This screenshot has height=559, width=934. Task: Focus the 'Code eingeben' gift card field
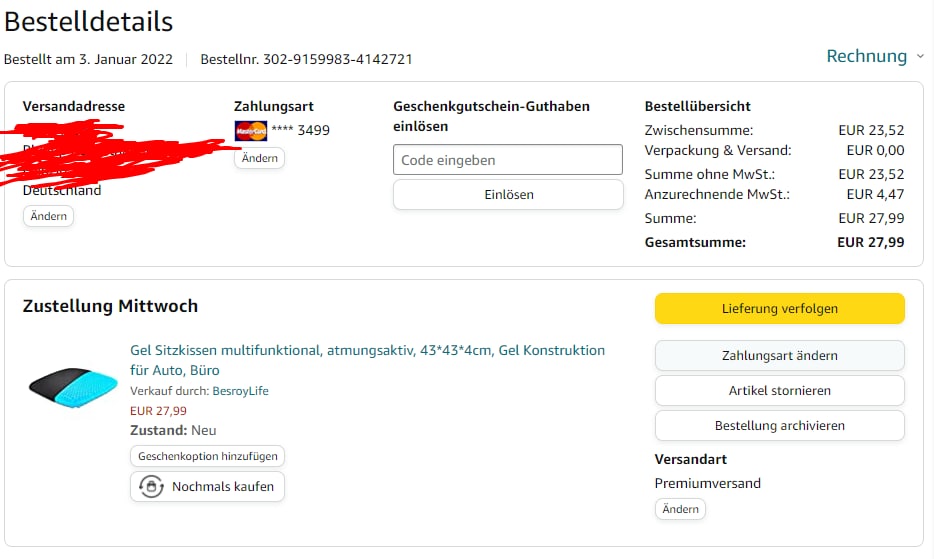[508, 160]
